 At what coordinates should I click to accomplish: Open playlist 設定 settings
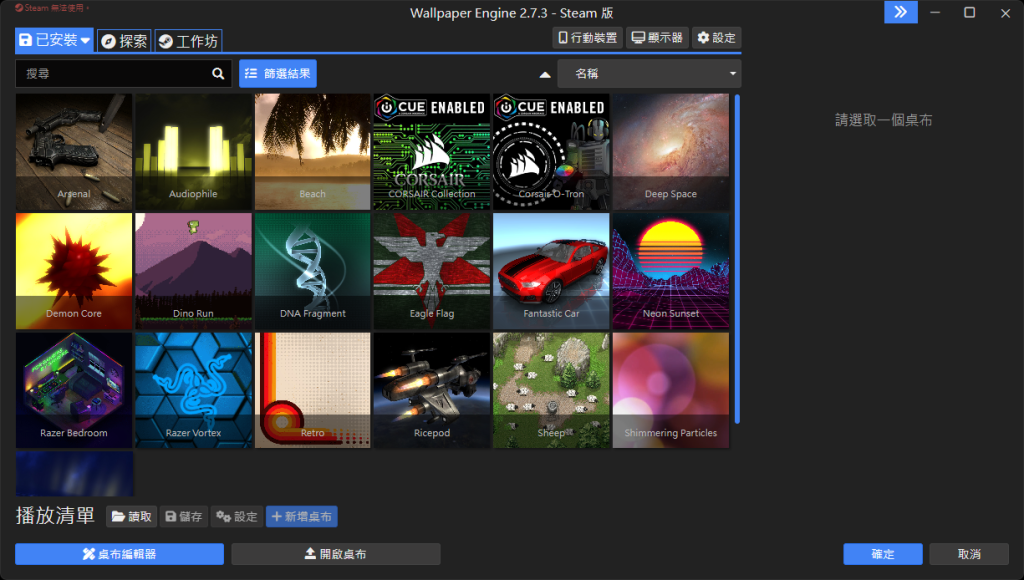(x=236, y=517)
